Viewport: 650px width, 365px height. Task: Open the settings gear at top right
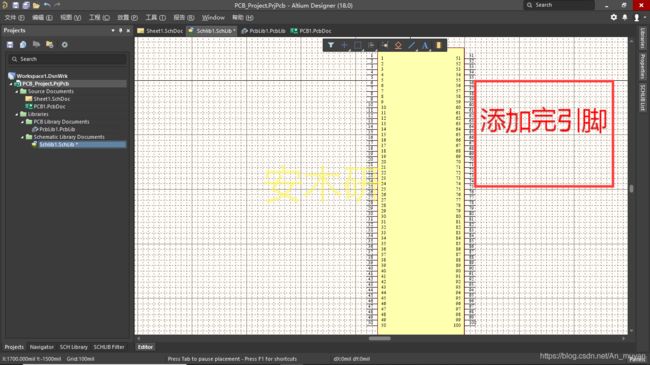(614, 17)
